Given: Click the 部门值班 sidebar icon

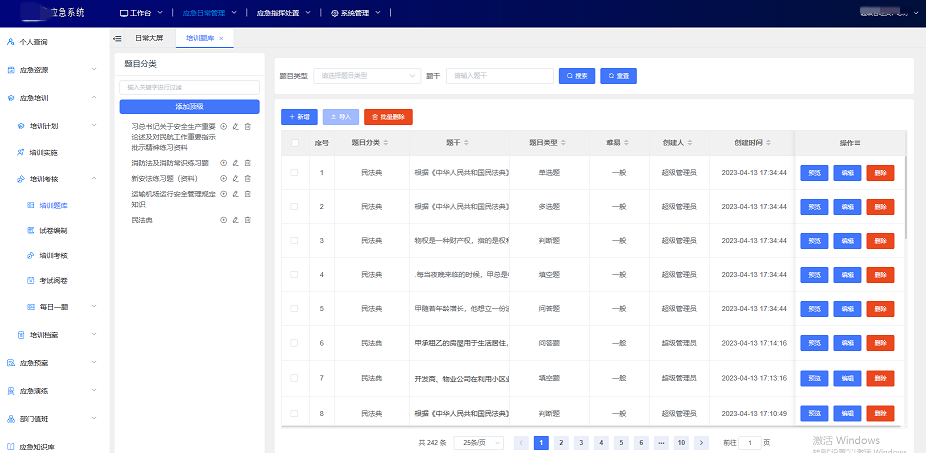Looking at the screenshot, I should point(11,419).
